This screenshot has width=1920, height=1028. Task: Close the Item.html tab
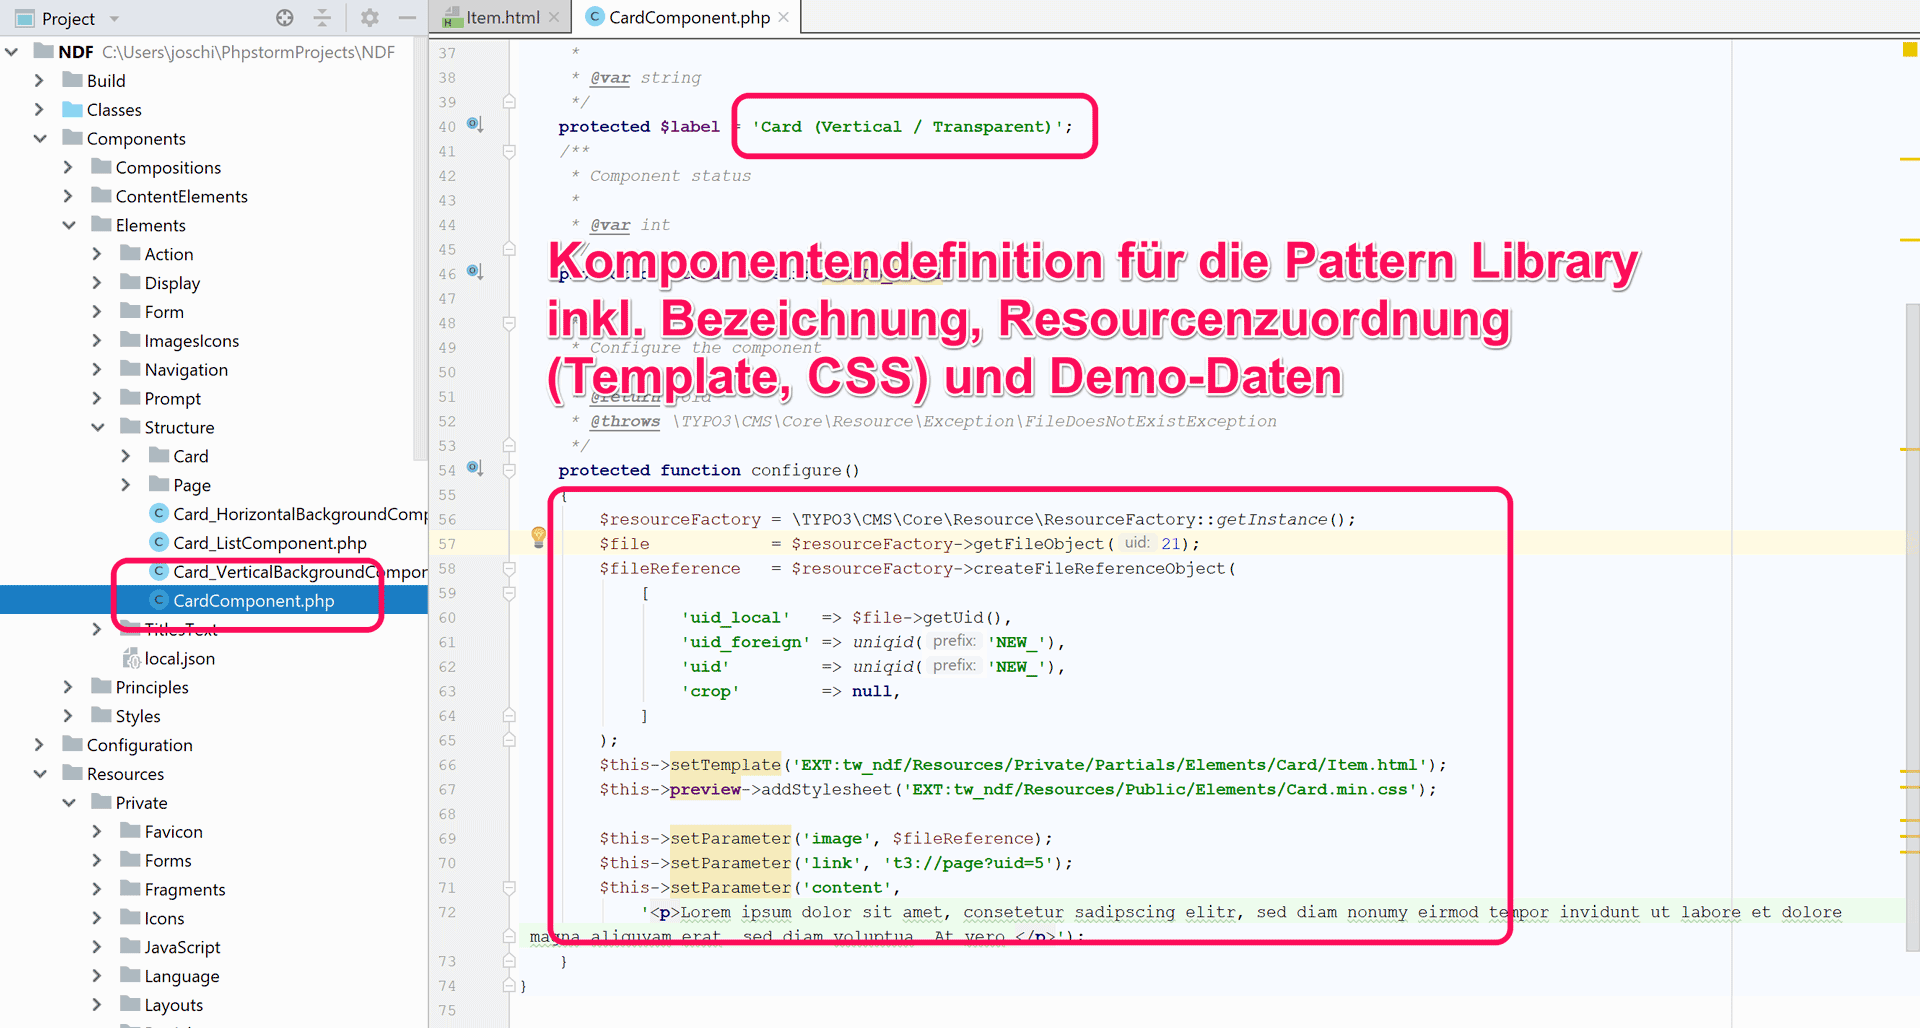coord(554,17)
